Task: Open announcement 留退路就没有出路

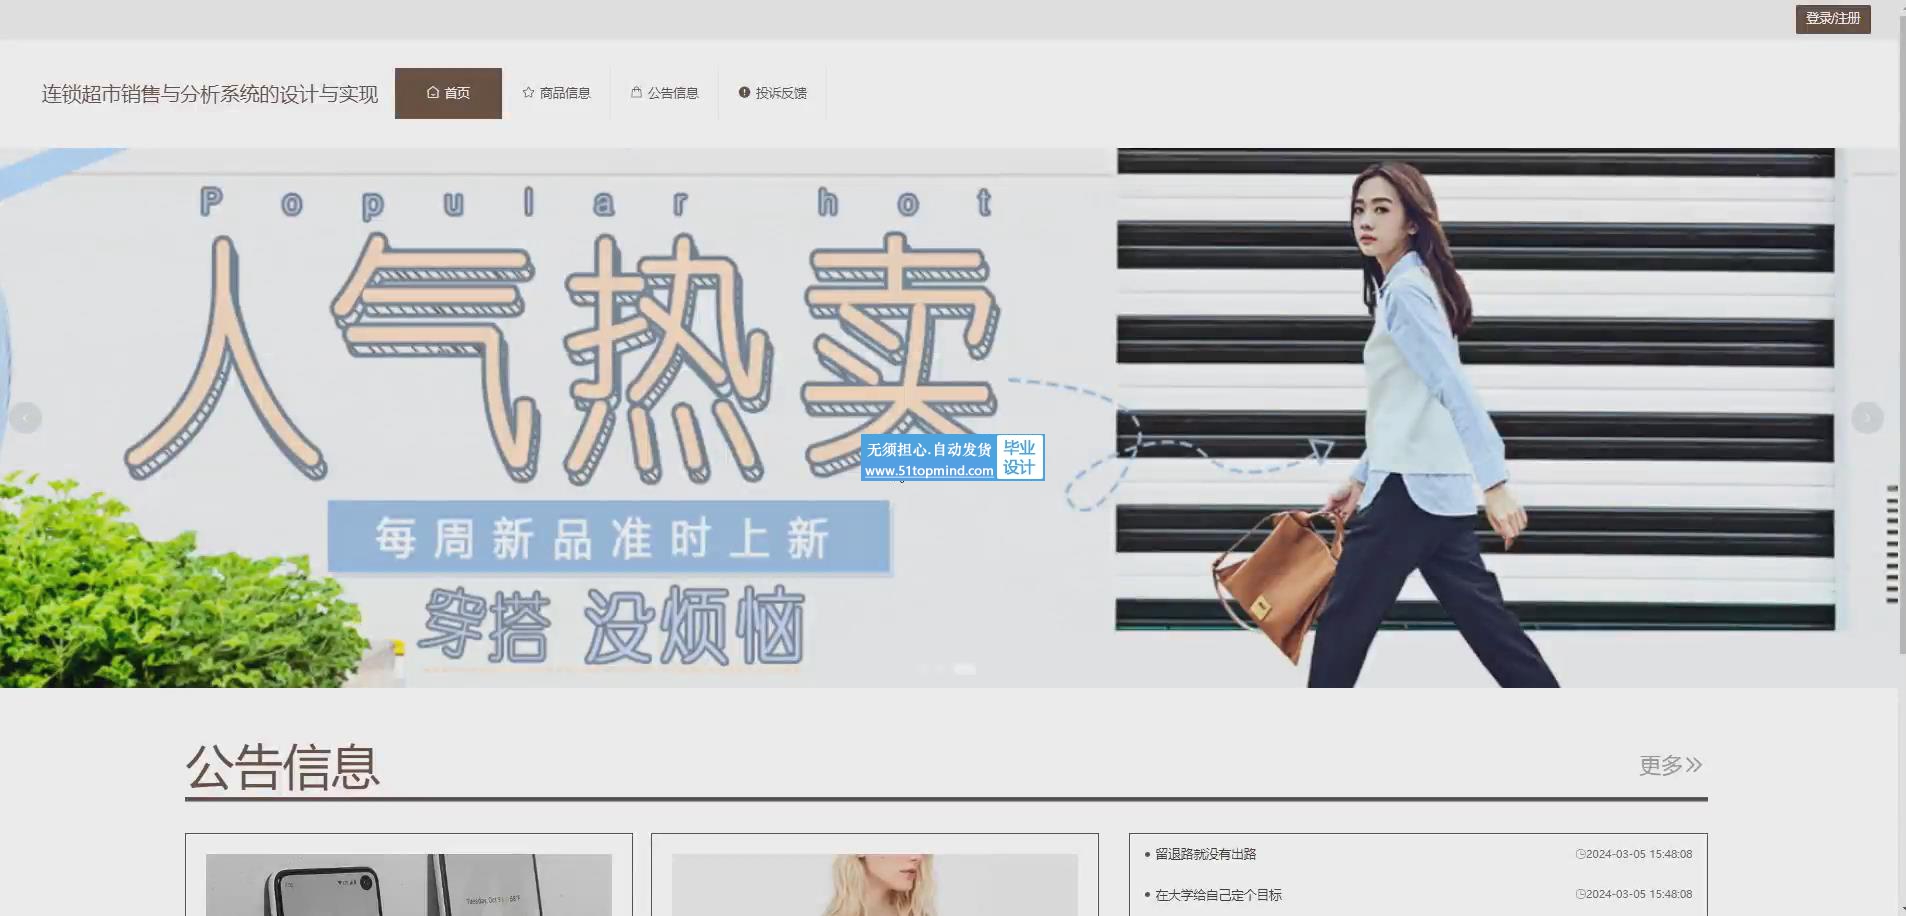Action: pyautogui.click(x=1205, y=854)
